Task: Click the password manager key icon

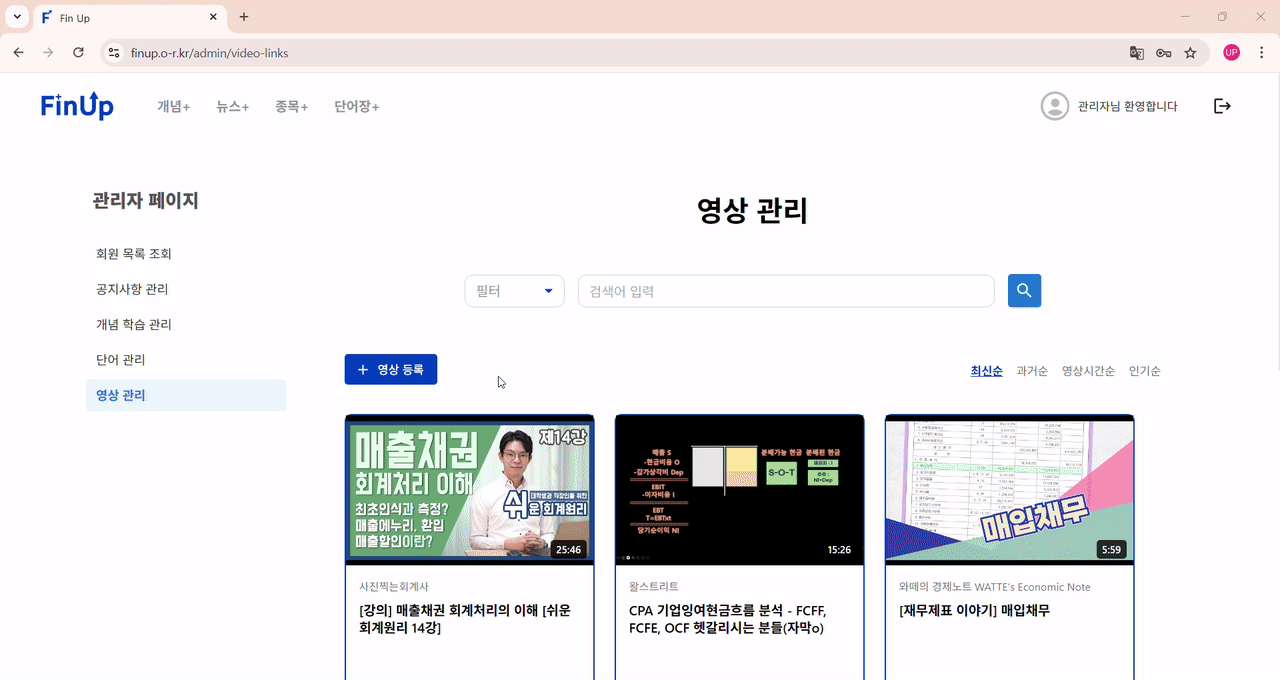Action: click(1163, 52)
